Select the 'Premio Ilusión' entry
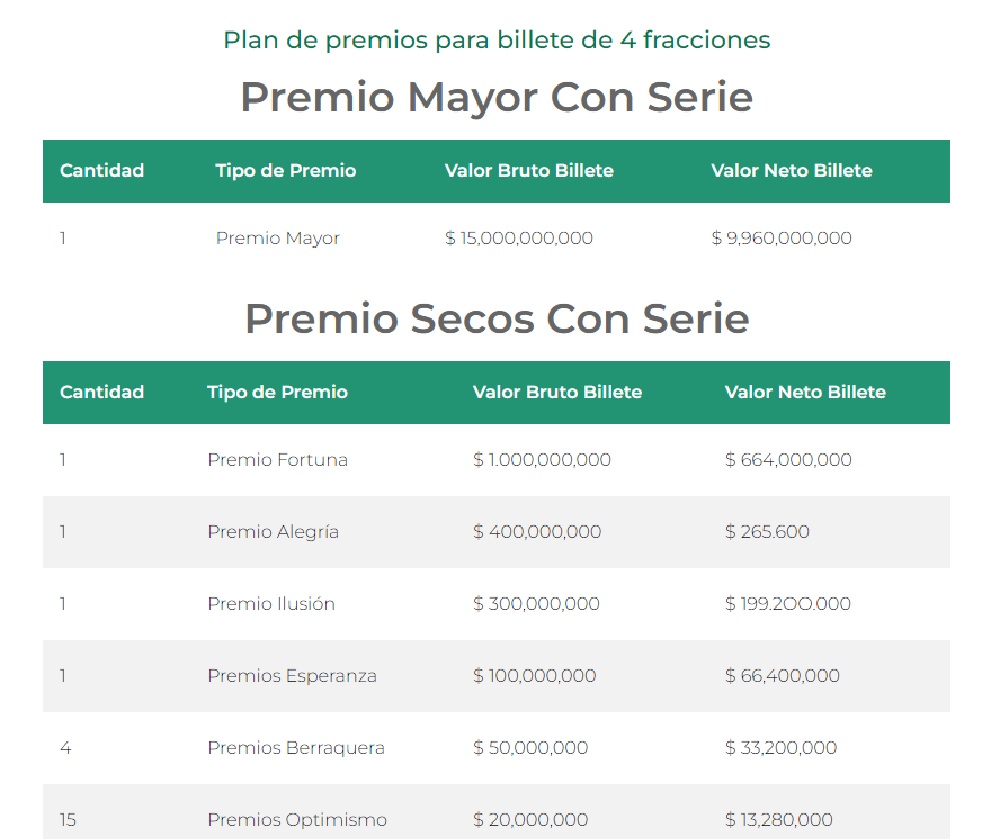Screen dimensions: 1002x839 click(271, 604)
